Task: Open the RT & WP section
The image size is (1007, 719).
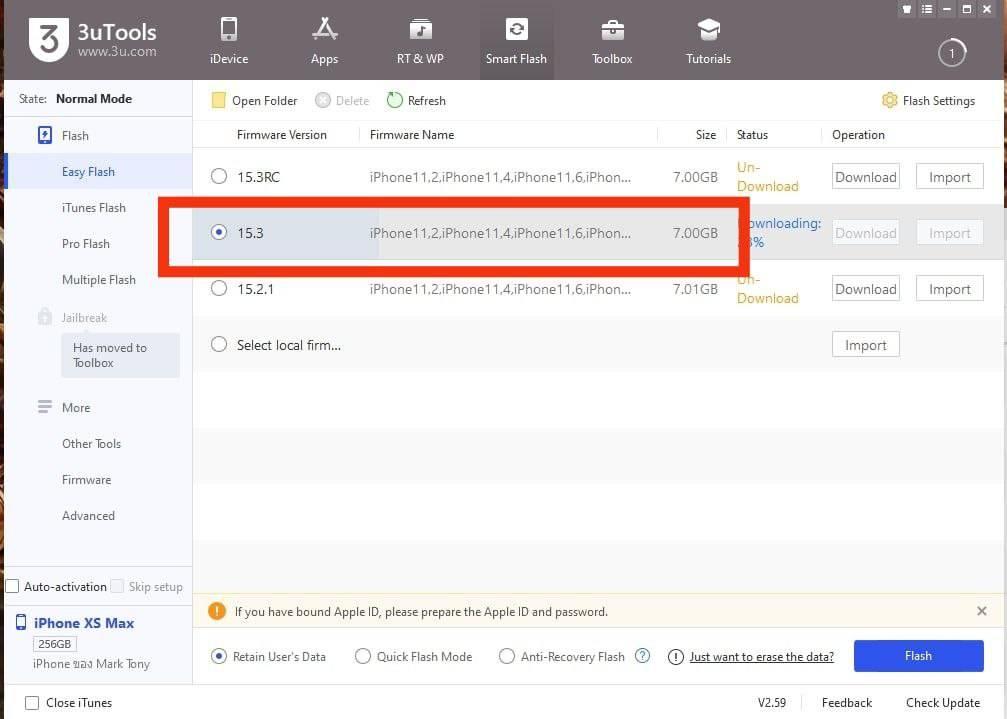Action: click(420, 40)
